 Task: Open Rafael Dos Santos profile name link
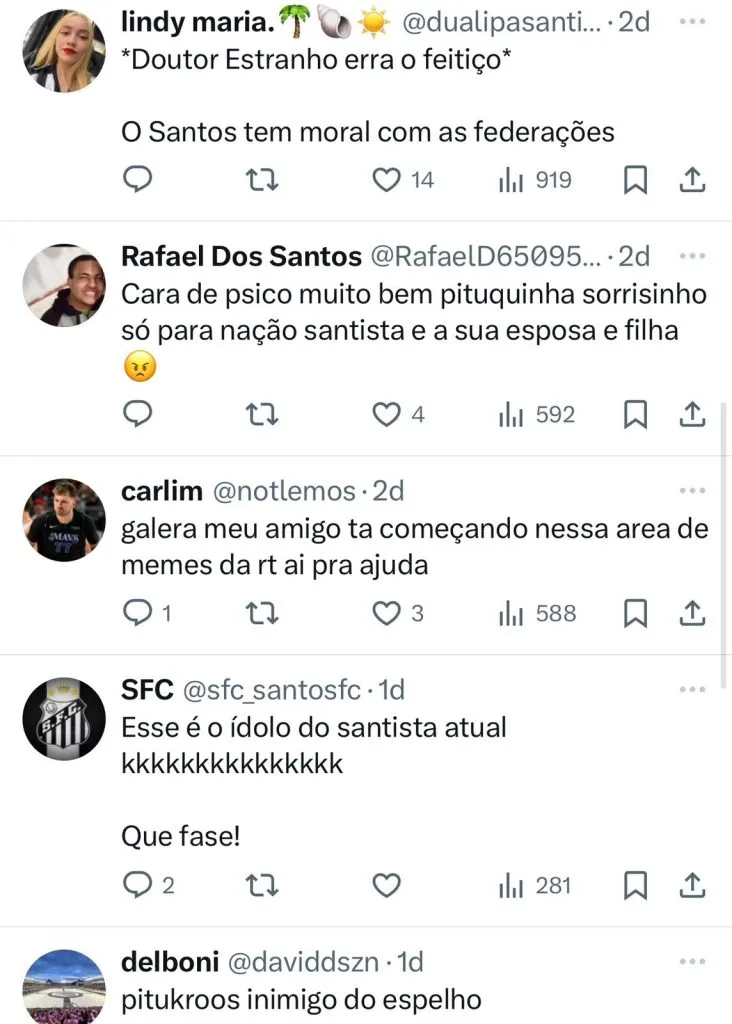(x=241, y=257)
